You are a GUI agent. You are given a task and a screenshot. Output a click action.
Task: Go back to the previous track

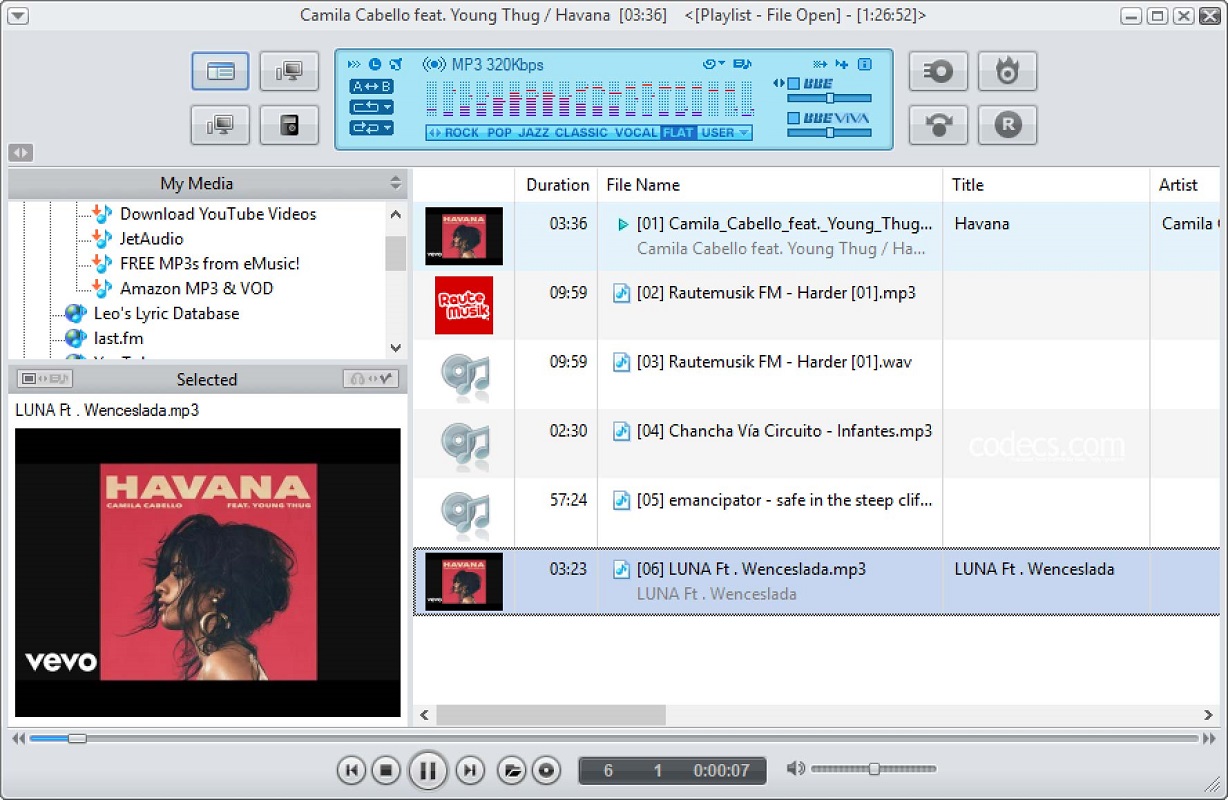pyautogui.click(x=351, y=770)
